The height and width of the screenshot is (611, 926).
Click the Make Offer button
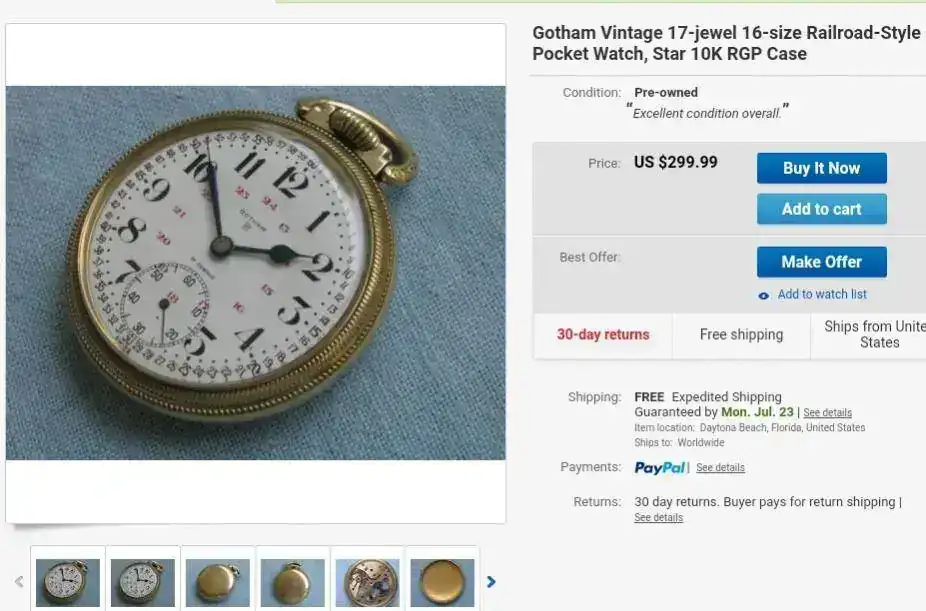(x=821, y=262)
